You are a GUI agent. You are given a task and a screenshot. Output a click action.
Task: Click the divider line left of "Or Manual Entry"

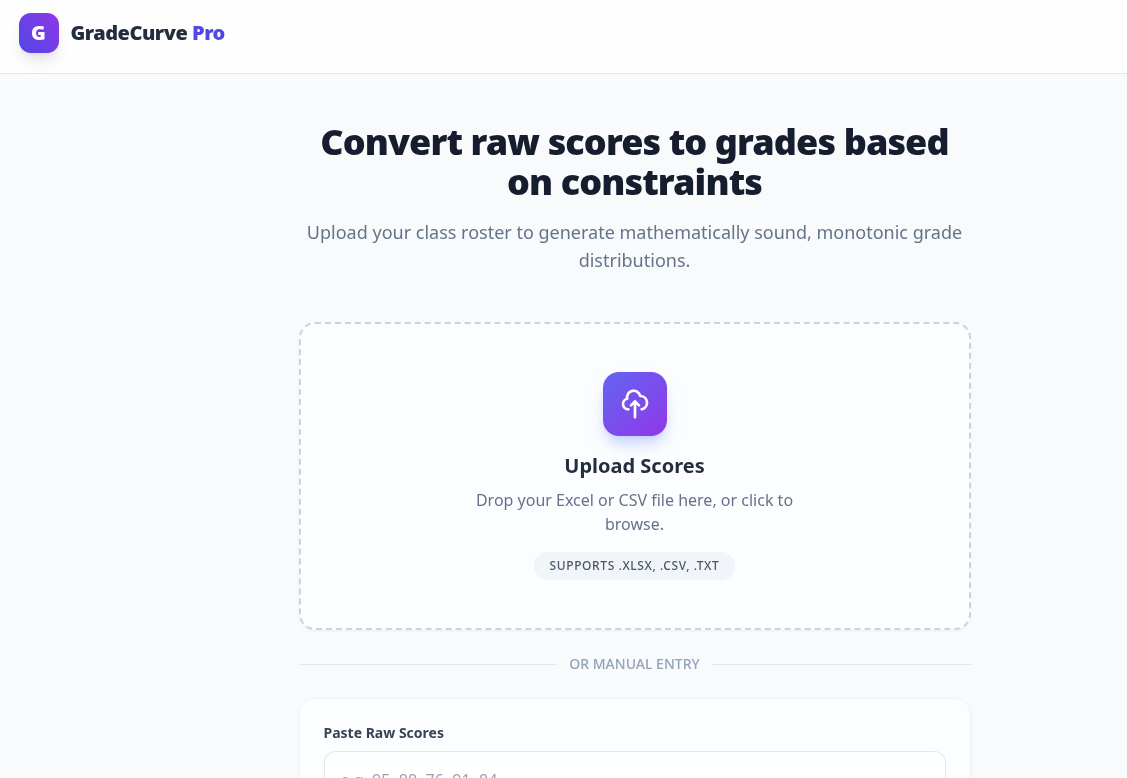(x=428, y=664)
